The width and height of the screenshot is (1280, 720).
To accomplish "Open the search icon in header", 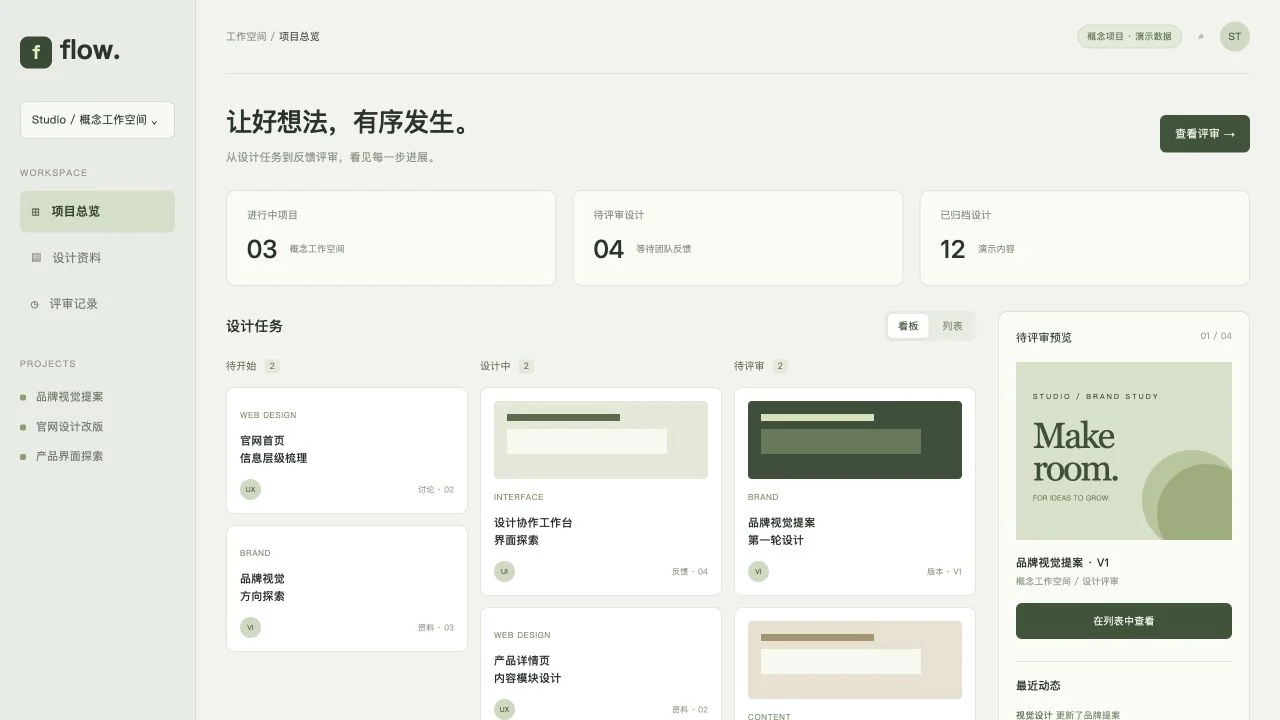I will click(1201, 37).
